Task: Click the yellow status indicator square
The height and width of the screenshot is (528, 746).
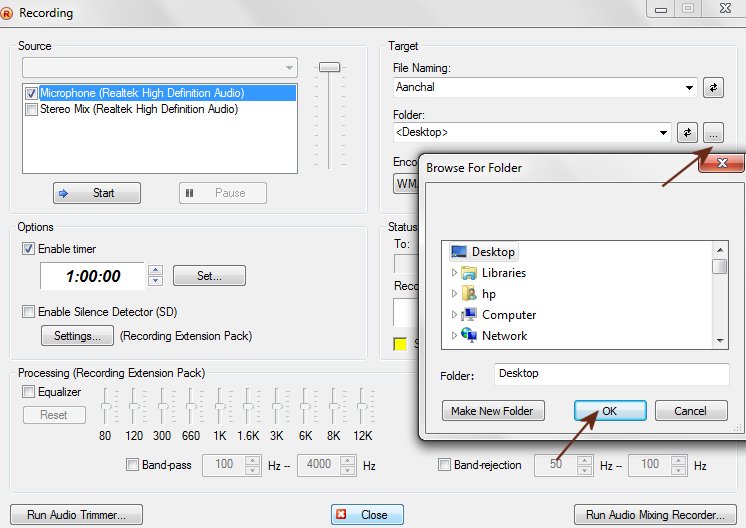Action: pyautogui.click(x=400, y=344)
